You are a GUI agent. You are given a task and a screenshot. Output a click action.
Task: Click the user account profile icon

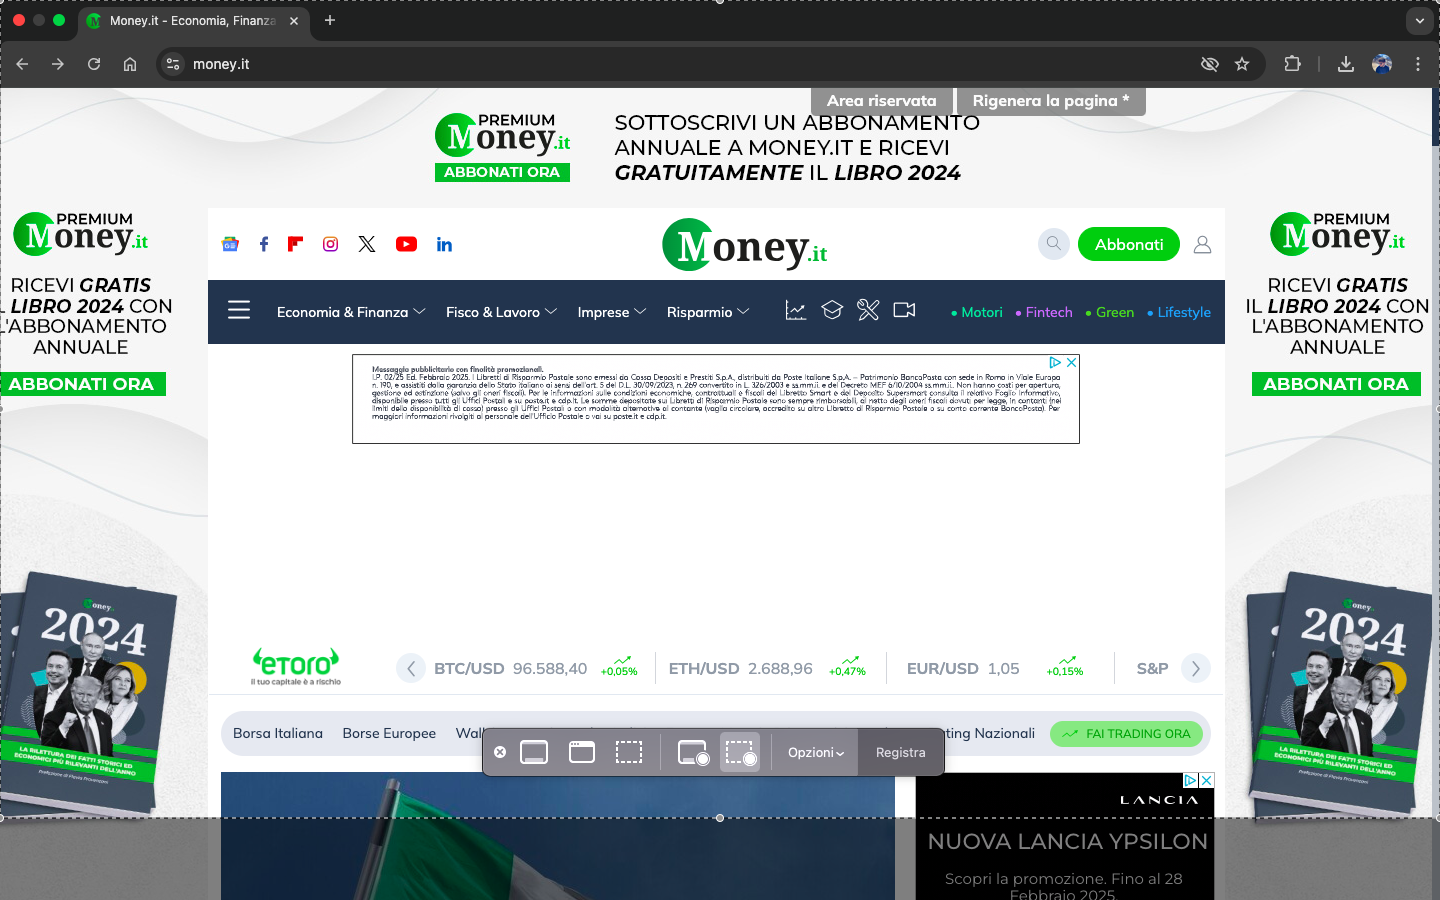coord(1202,244)
